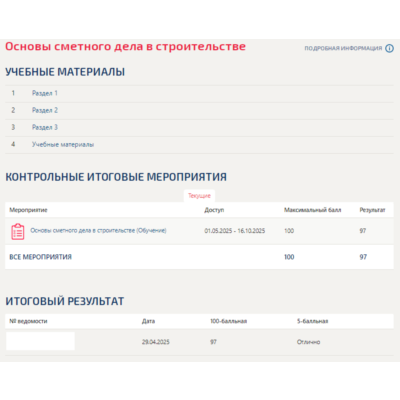
Task: Open Раздел 3 study material
Action: [x=45, y=127]
